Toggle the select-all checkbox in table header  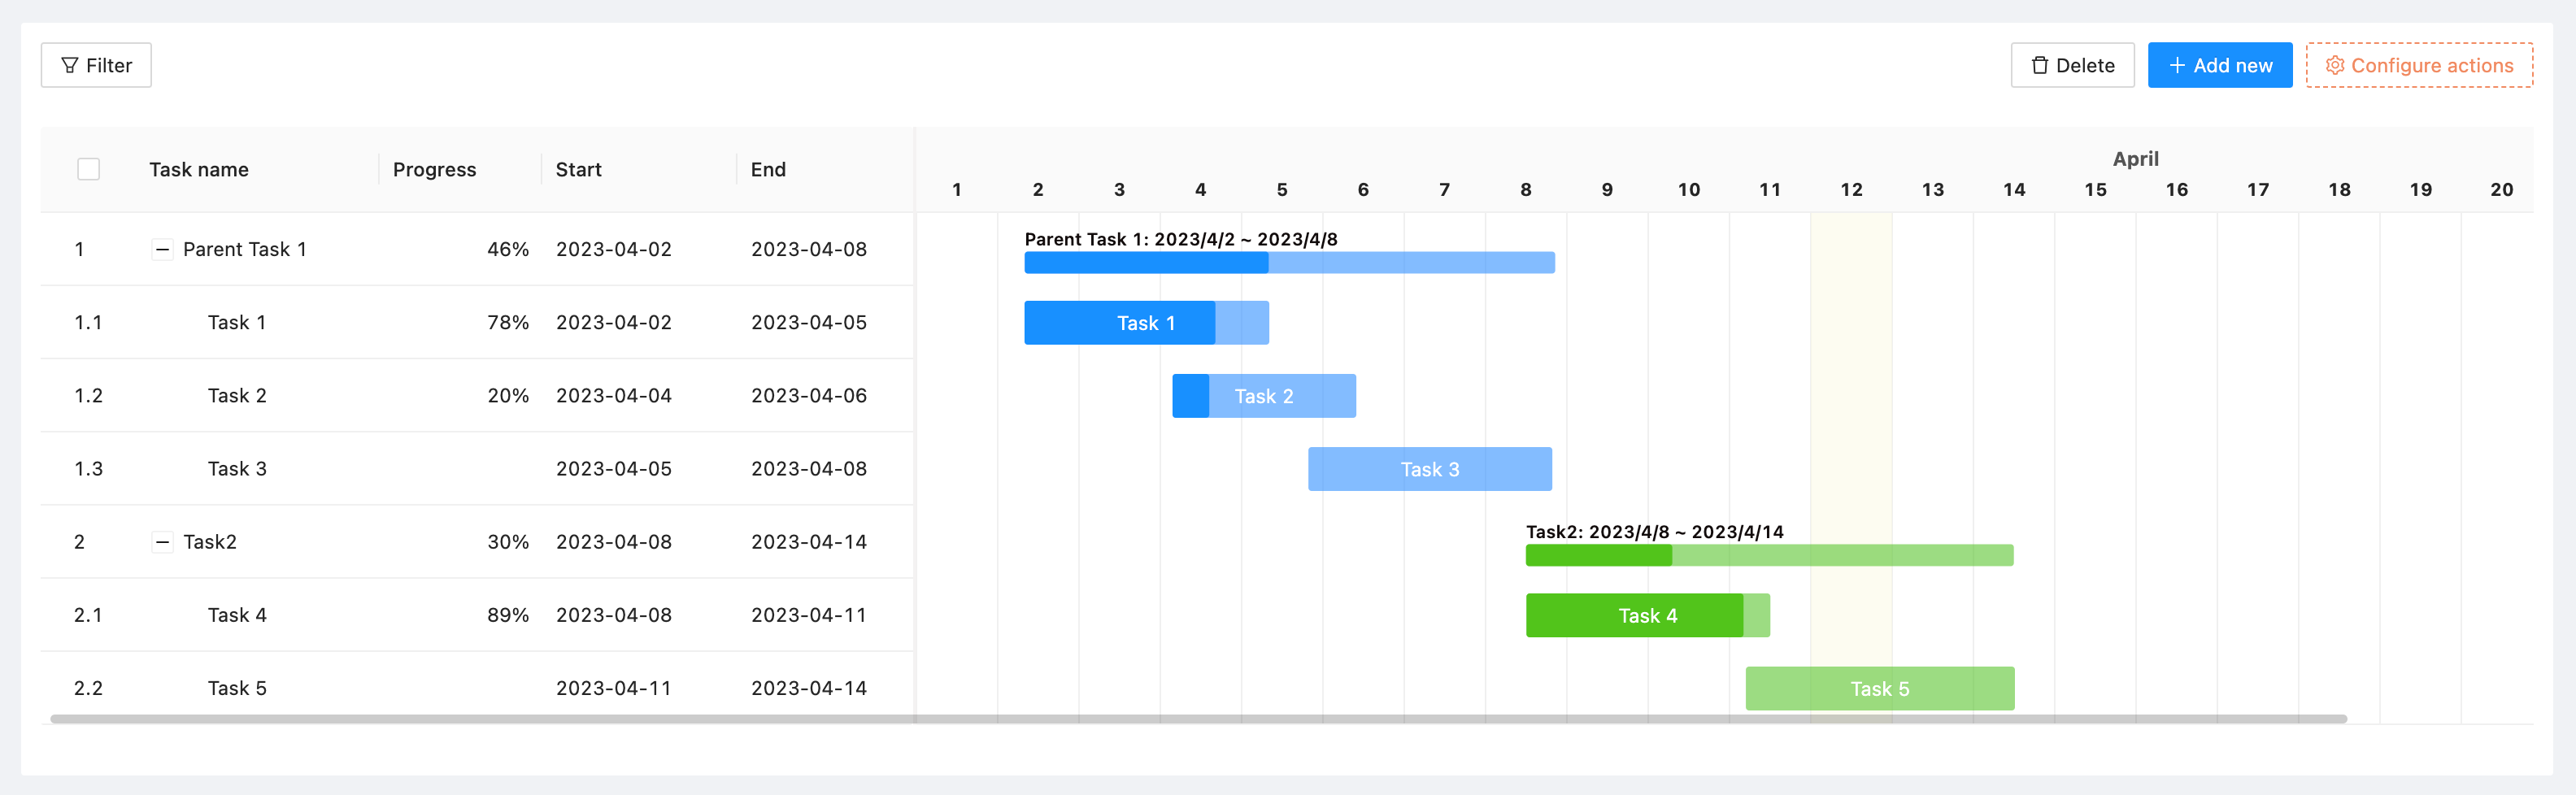[89, 170]
